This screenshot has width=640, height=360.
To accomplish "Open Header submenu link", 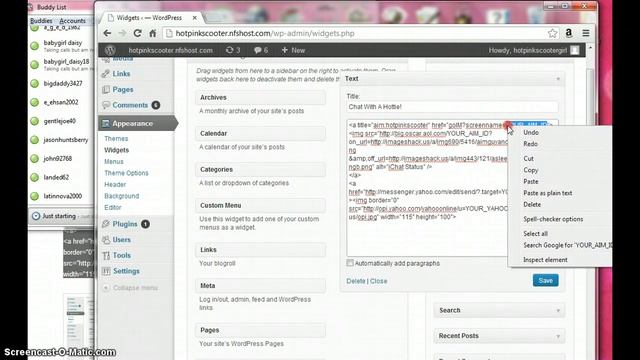I will tap(115, 184).
